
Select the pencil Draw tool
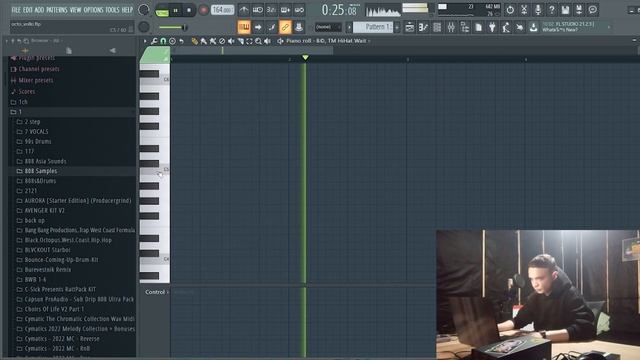click(x=195, y=41)
